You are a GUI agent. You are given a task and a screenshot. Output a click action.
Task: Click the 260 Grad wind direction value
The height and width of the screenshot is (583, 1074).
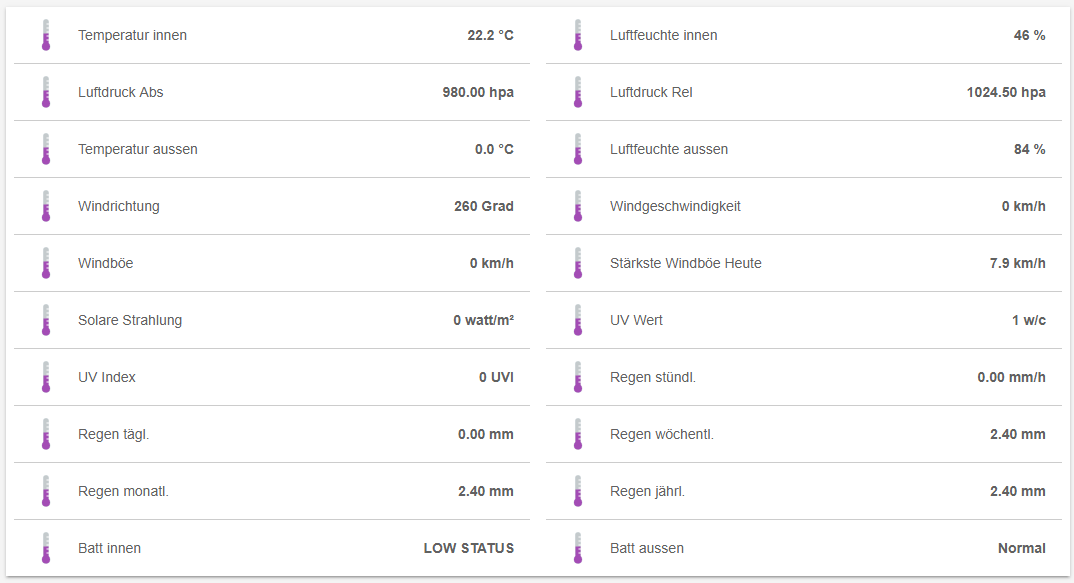click(484, 206)
